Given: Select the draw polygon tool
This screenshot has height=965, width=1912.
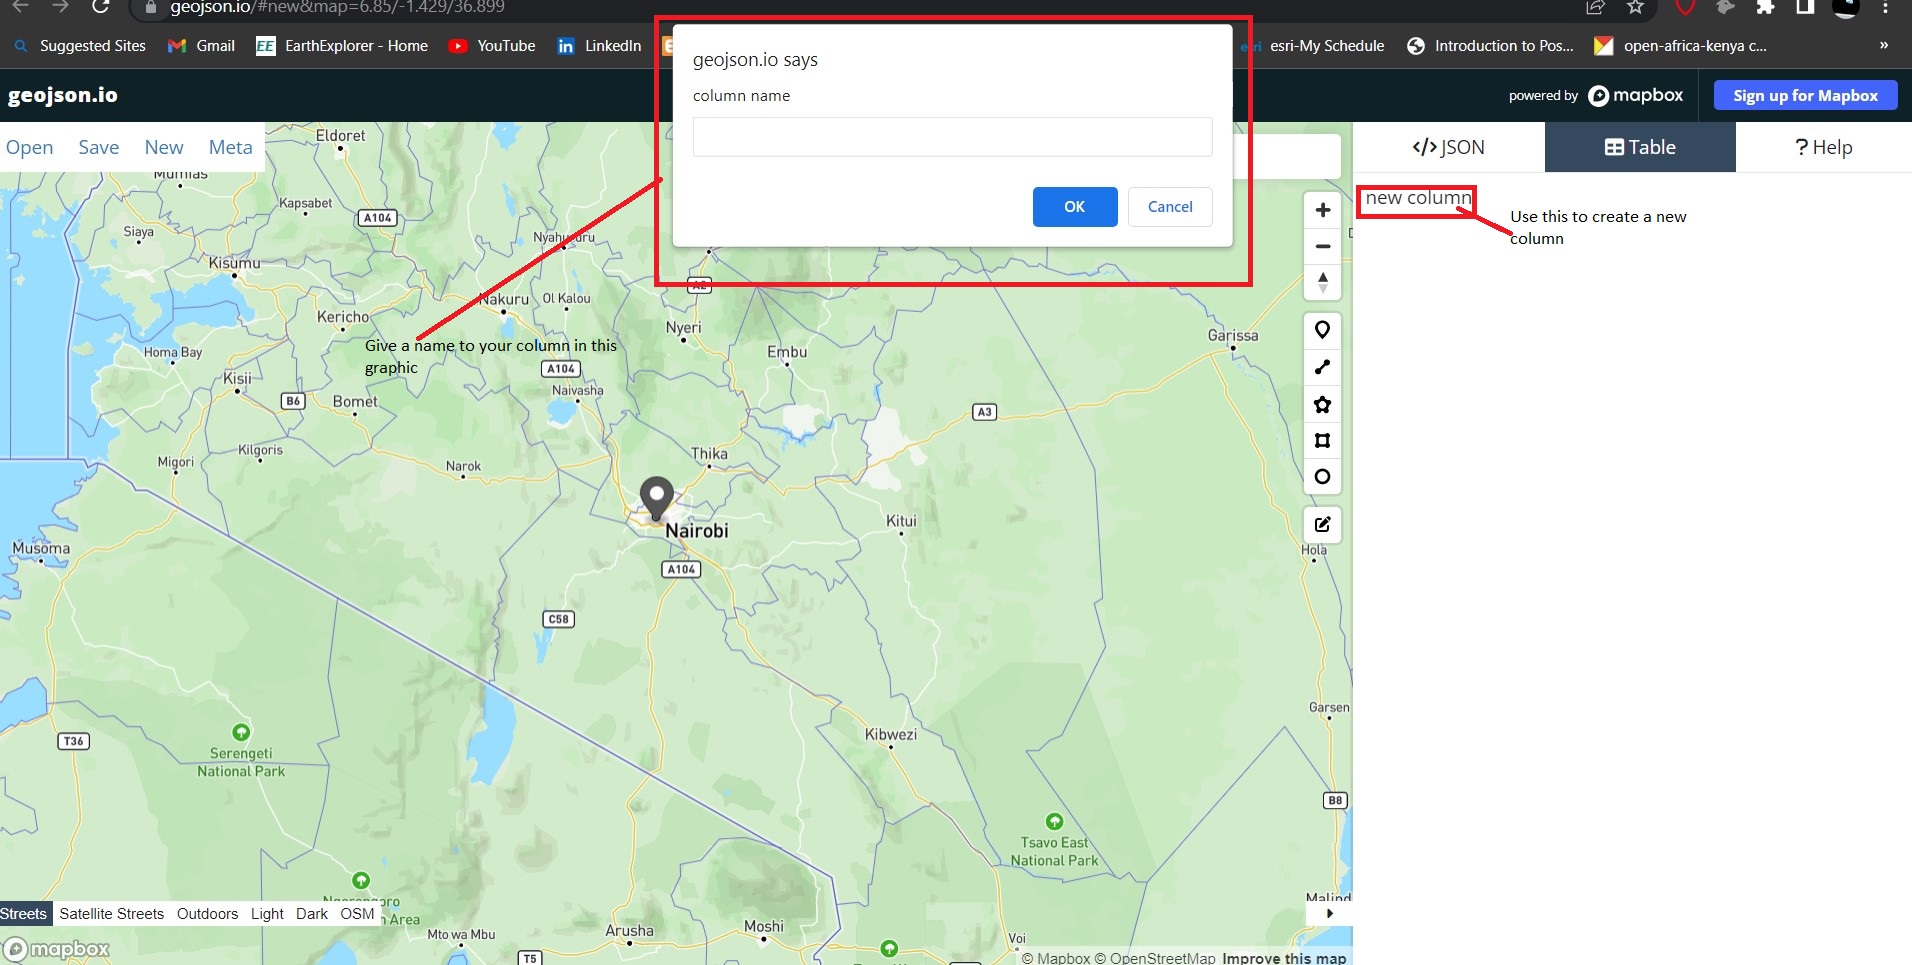Looking at the screenshot, I should pyautogui.click(x=1322, y=404).
